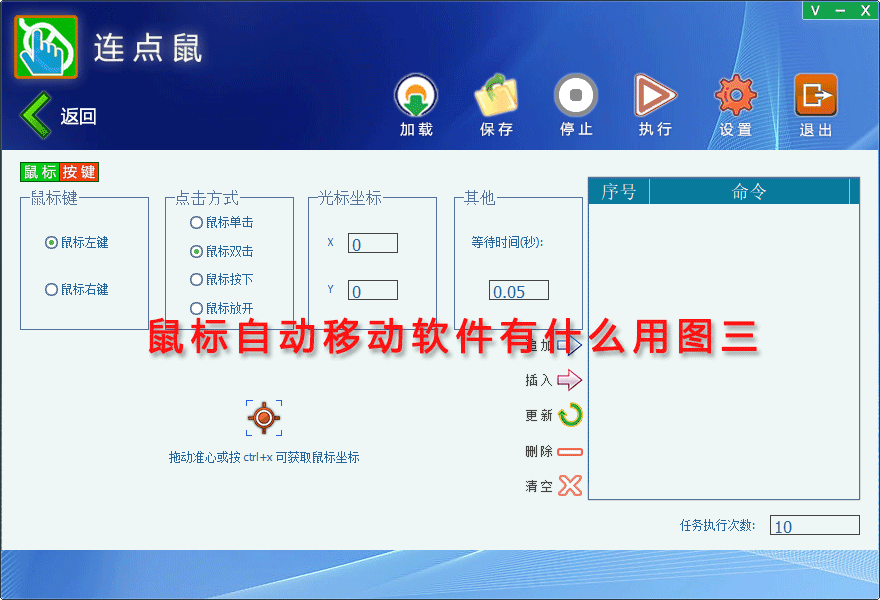This screenshot has height=600, width=880.
Task: Click the 任务执行次数: label
Action: click(x=718, y=525)
